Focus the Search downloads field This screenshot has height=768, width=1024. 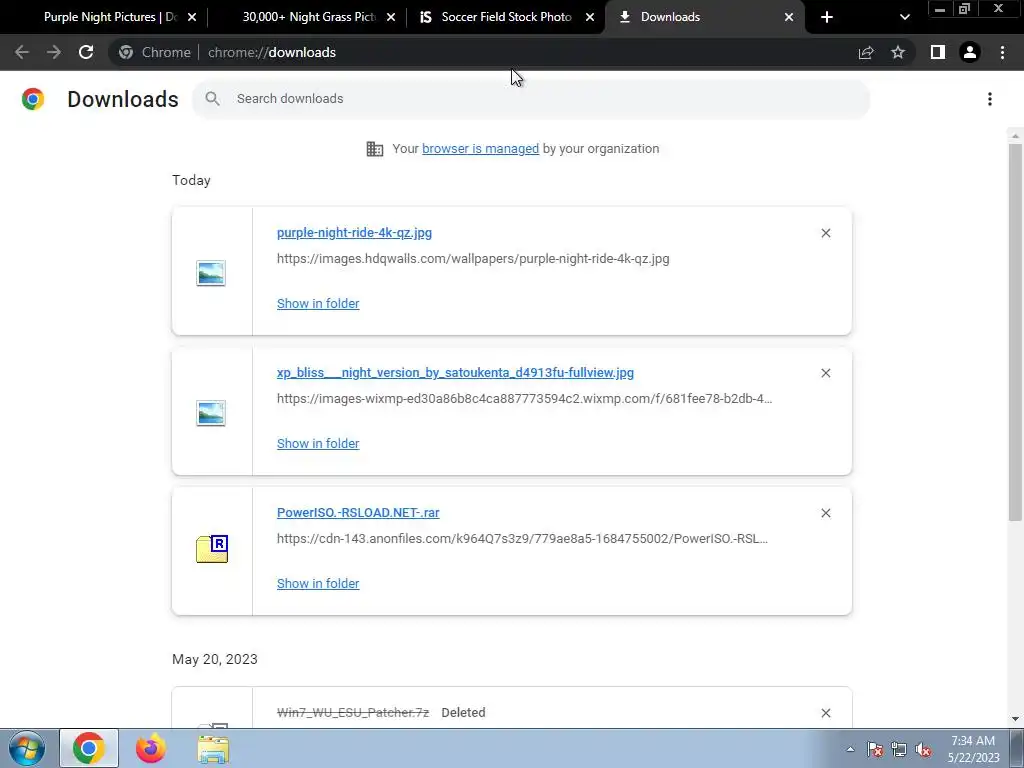click(x=531, y=99)
